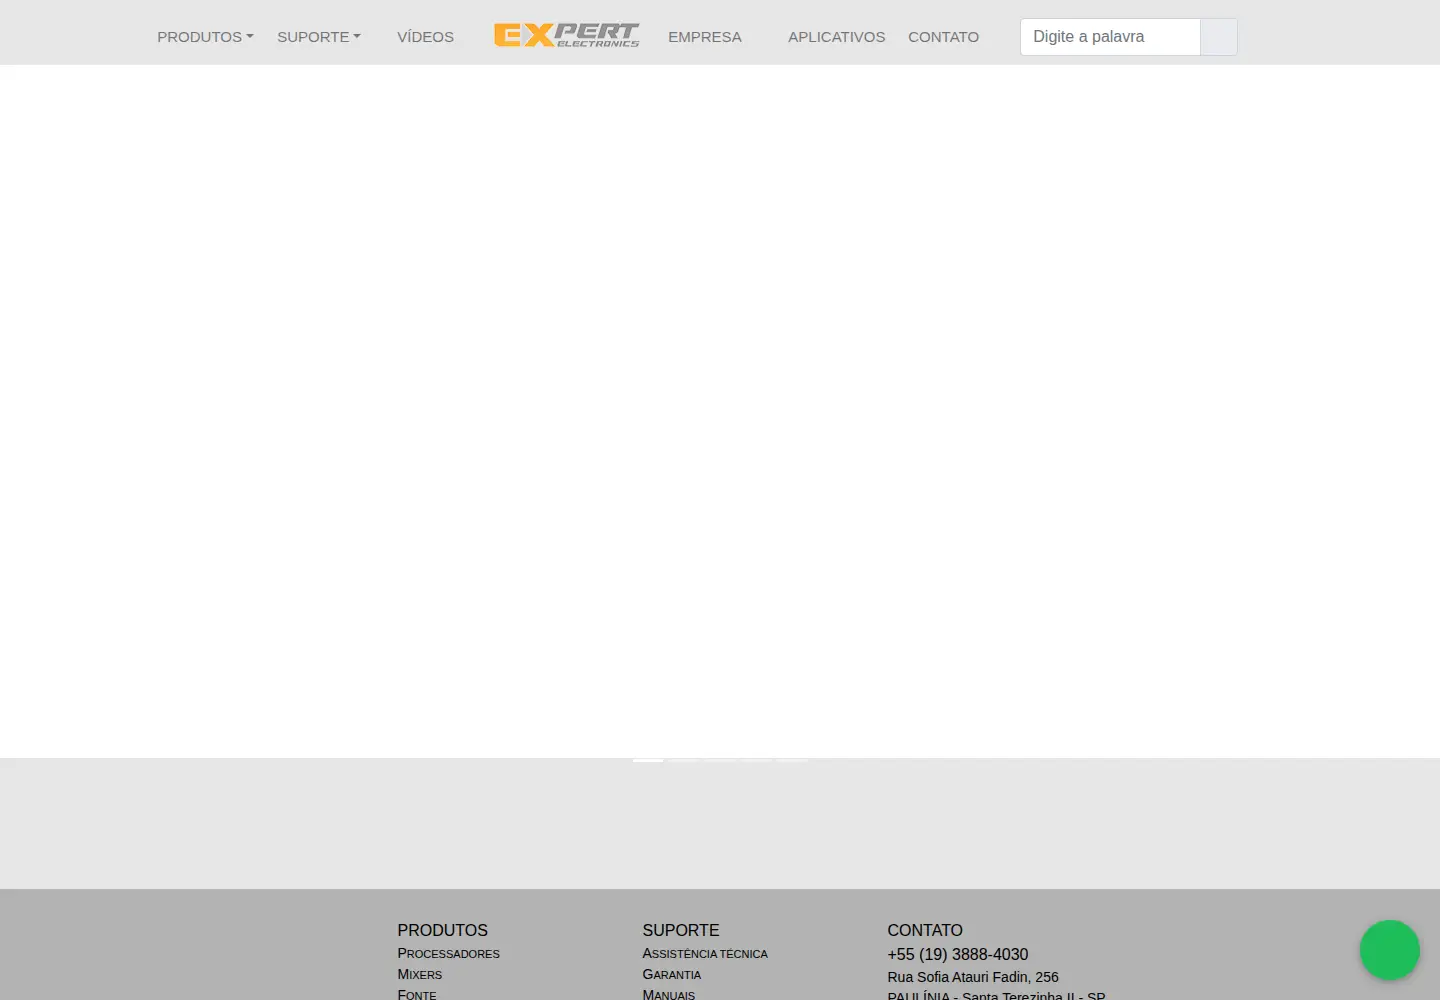Open the Manuais footer link
1440x1000 pixels.
(668, 994)
